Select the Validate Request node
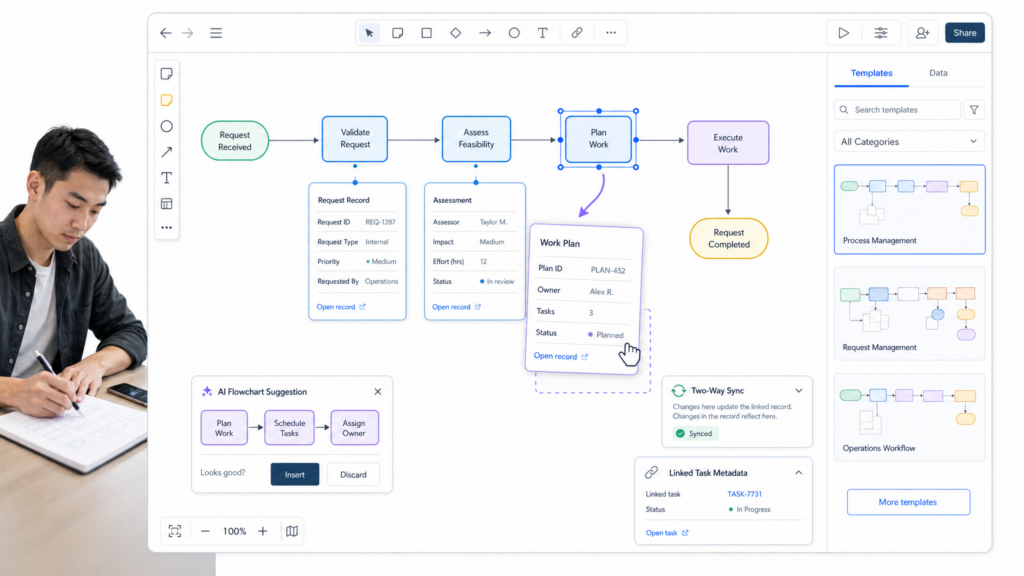 [x=355, y=138]
